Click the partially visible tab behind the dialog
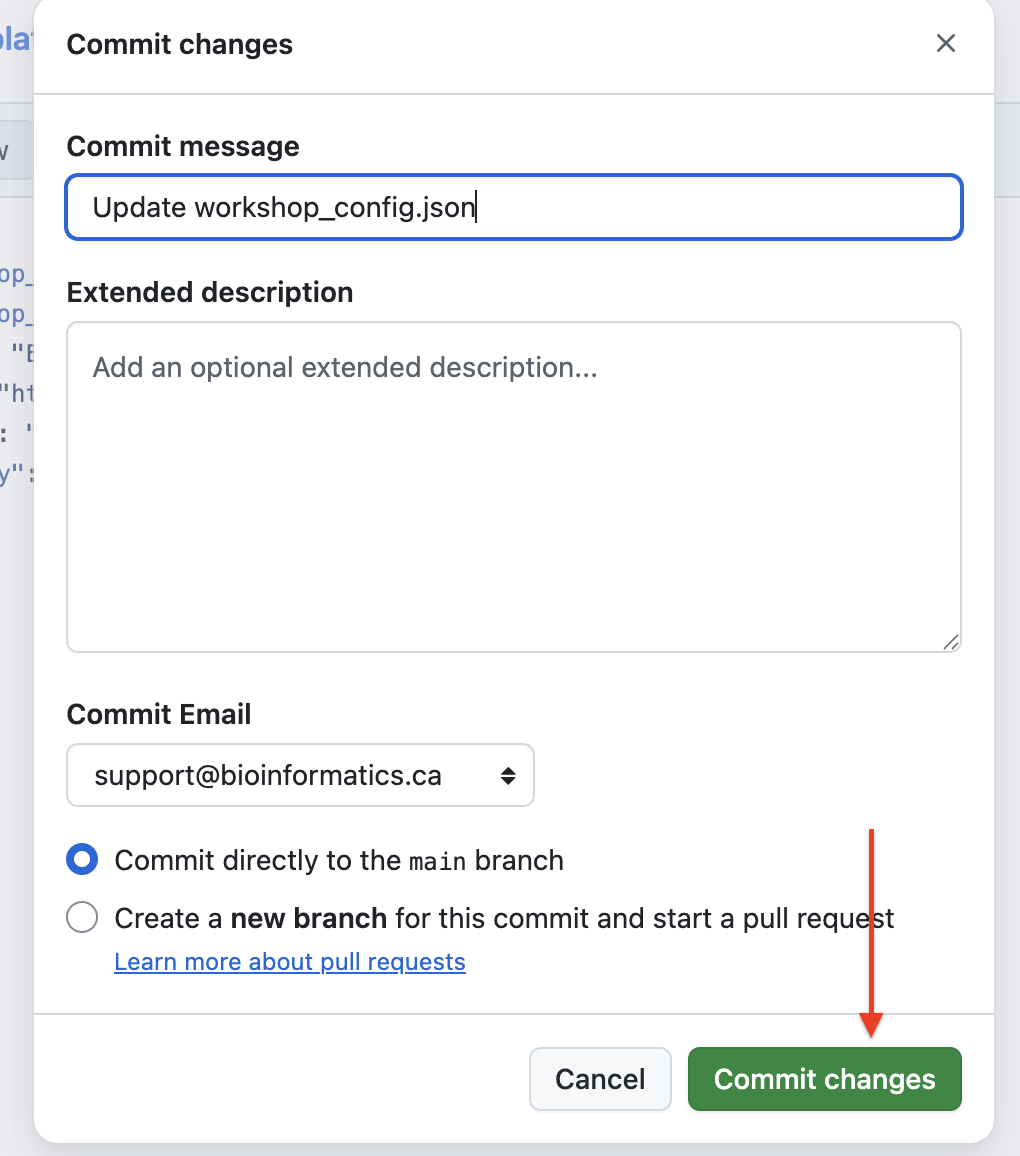 coord(15,150)
